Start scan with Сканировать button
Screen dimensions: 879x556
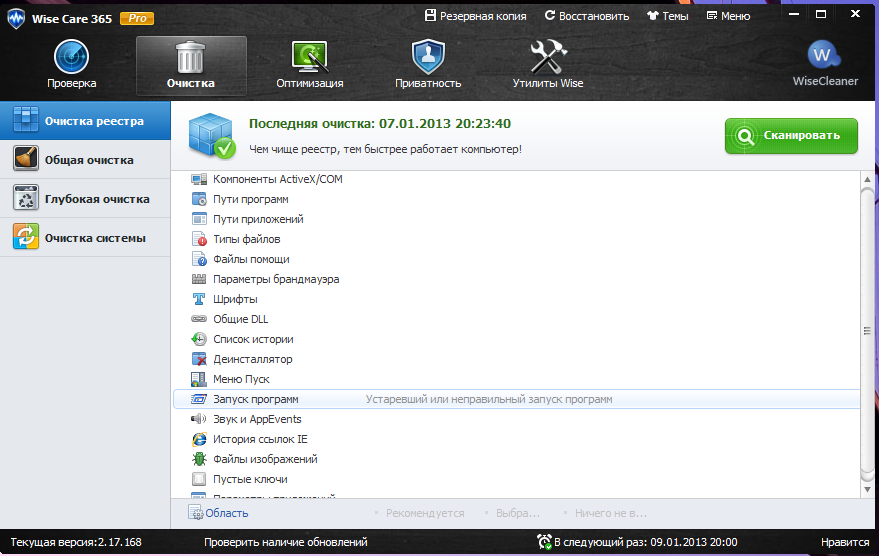coord(791,136)
